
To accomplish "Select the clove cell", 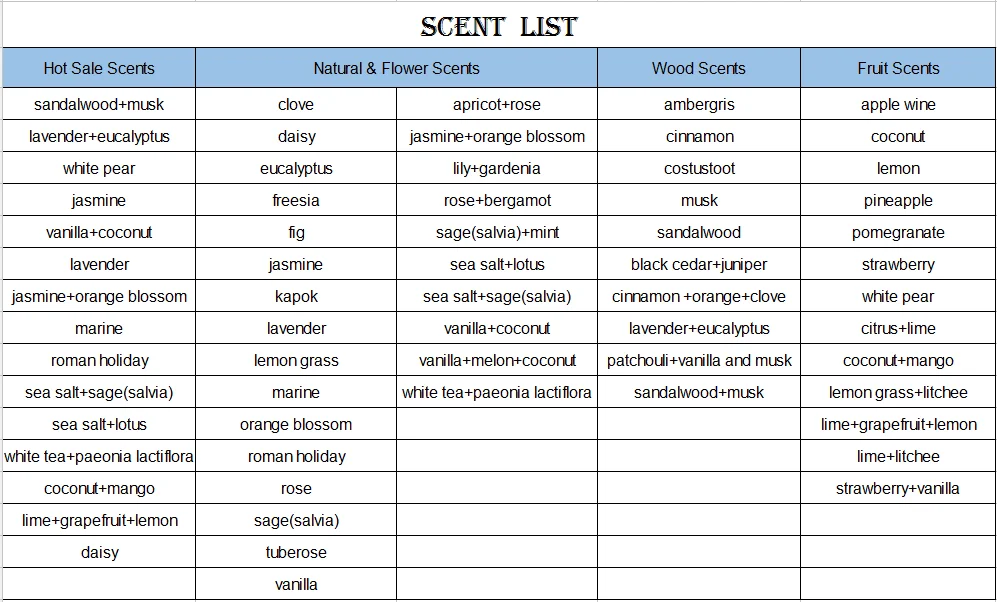I will pyautogui.click(x=296, y=104).
